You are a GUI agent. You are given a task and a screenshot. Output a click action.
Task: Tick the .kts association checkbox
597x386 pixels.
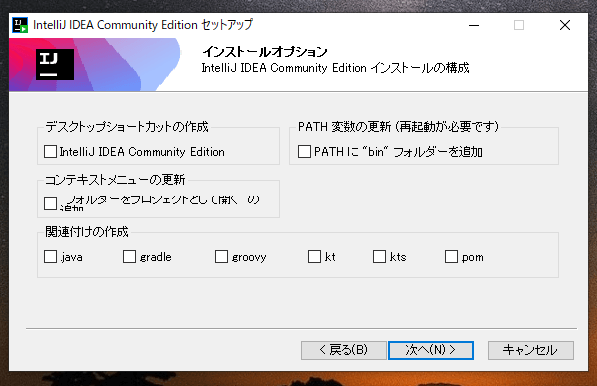(x=379, y=257)
